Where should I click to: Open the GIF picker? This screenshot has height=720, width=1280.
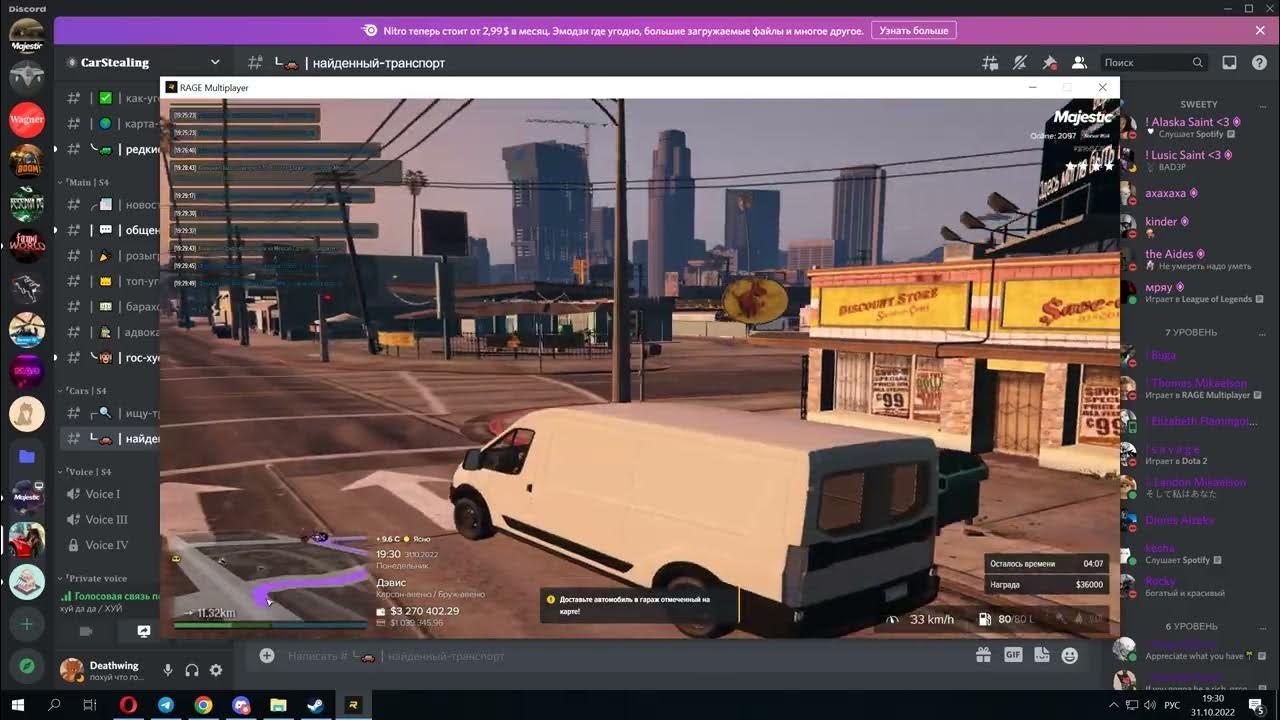(1013, 656)
